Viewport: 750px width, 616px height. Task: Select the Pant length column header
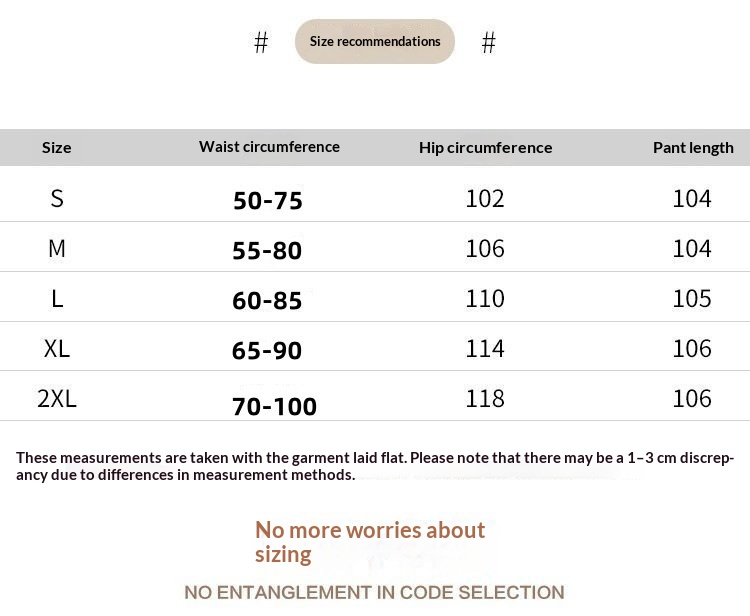click(x=693, y=148)
